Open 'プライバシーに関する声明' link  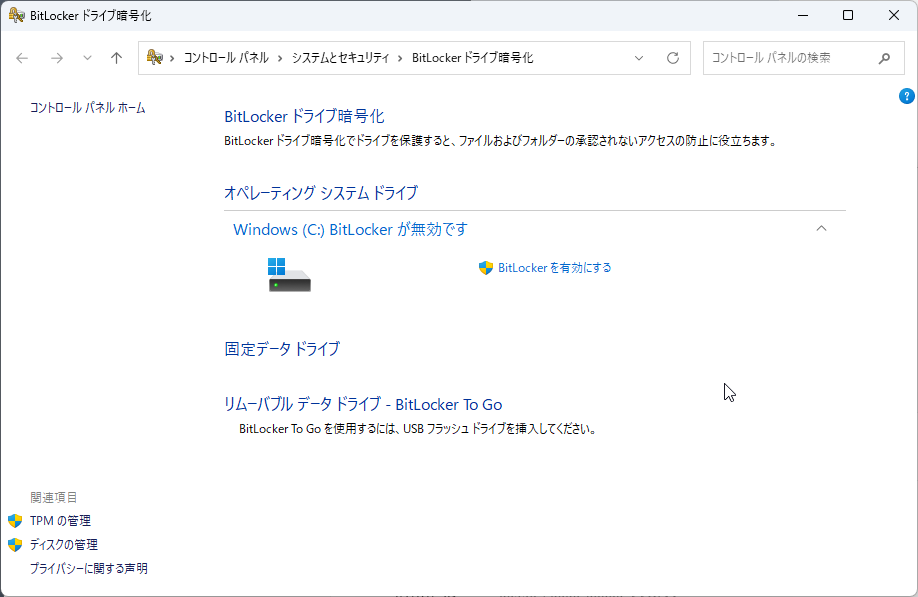coord(89,569)
